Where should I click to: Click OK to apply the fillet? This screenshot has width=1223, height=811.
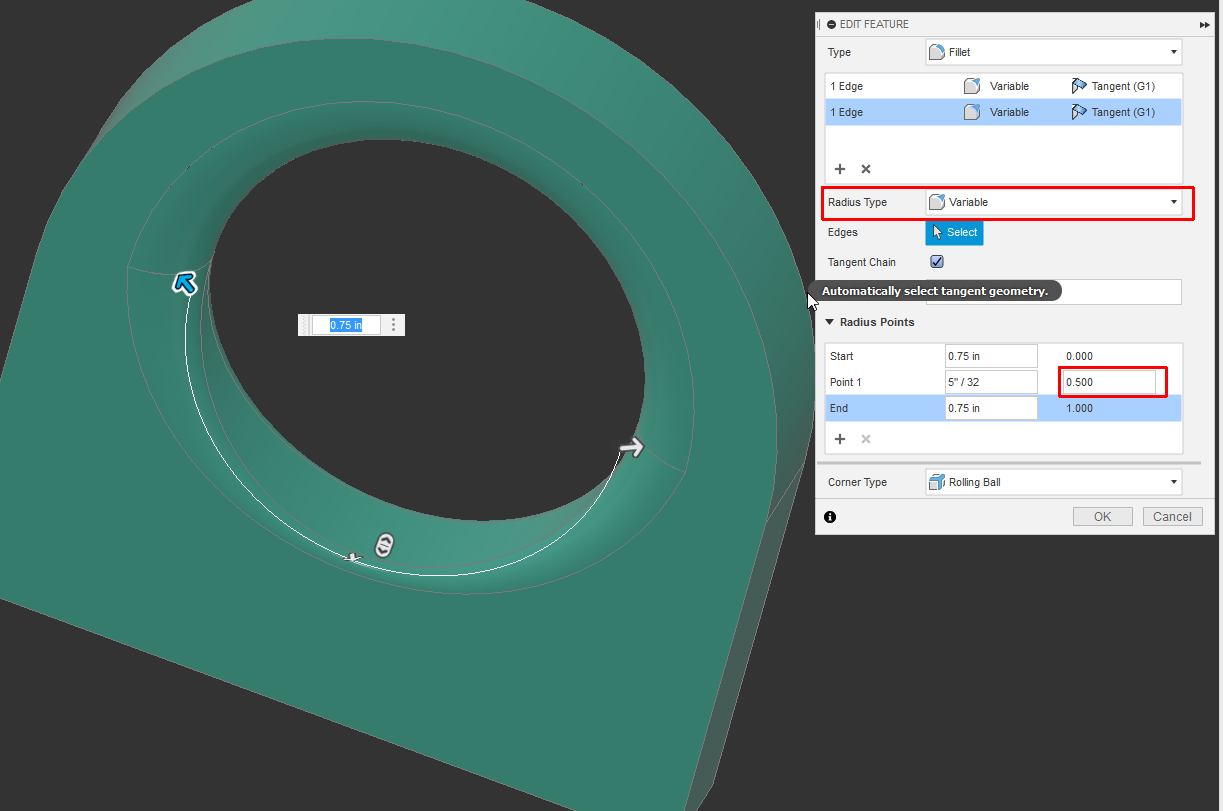[x=1102, y=516]
